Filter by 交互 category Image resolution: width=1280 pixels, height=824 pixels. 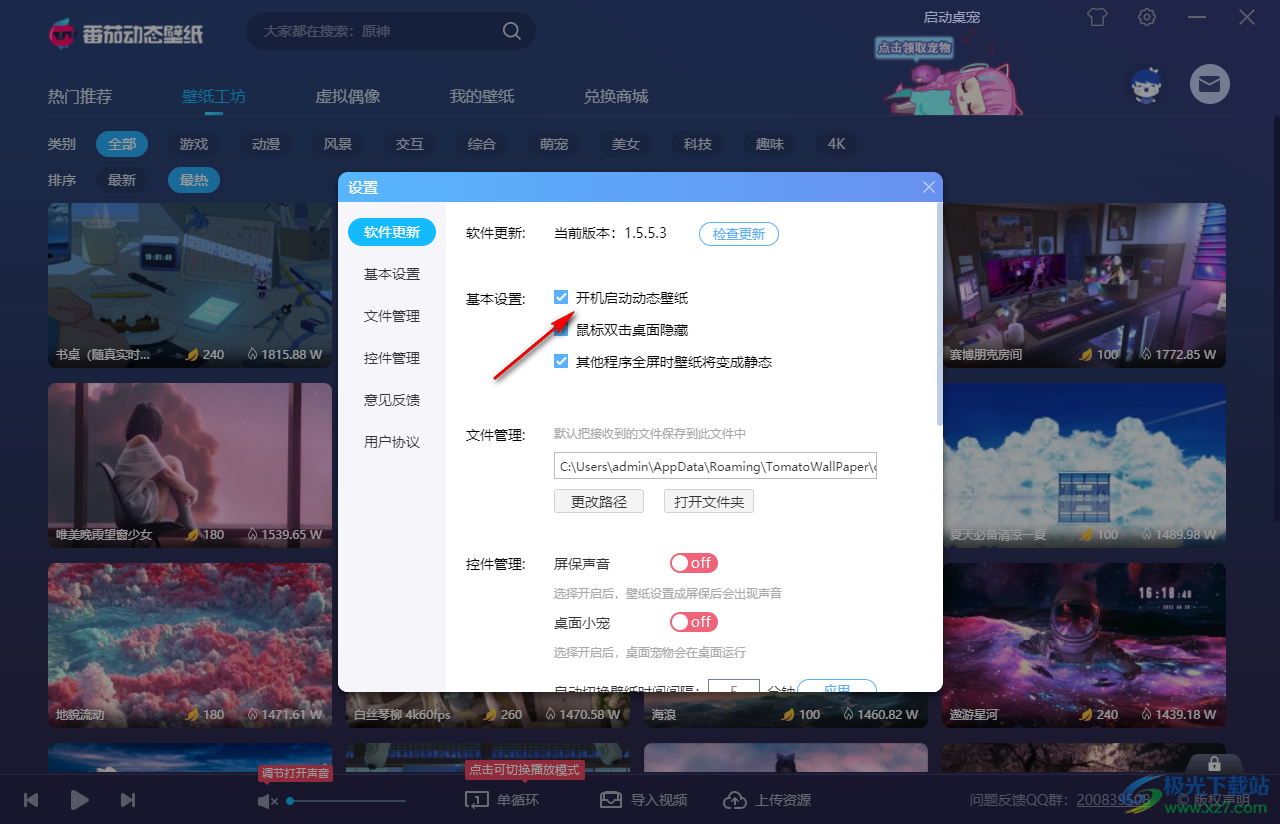(x=410, y=144)
